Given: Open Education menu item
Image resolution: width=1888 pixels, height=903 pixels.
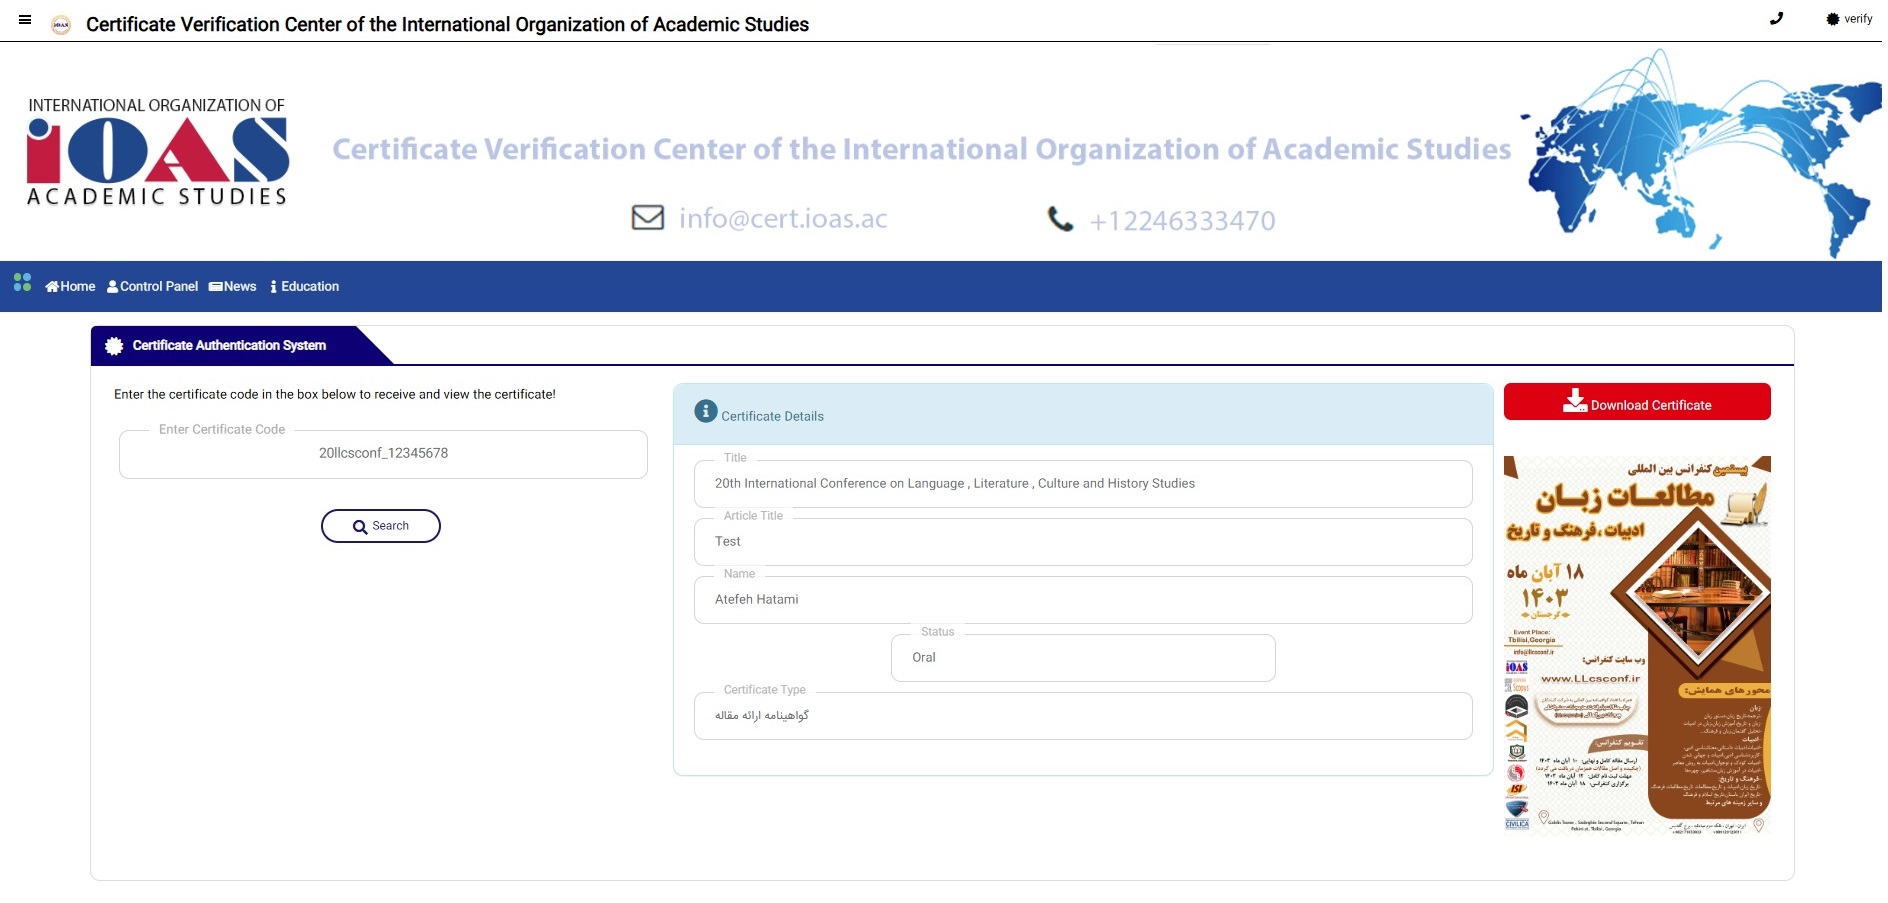Looking at the screenshot, I should 305,286.
